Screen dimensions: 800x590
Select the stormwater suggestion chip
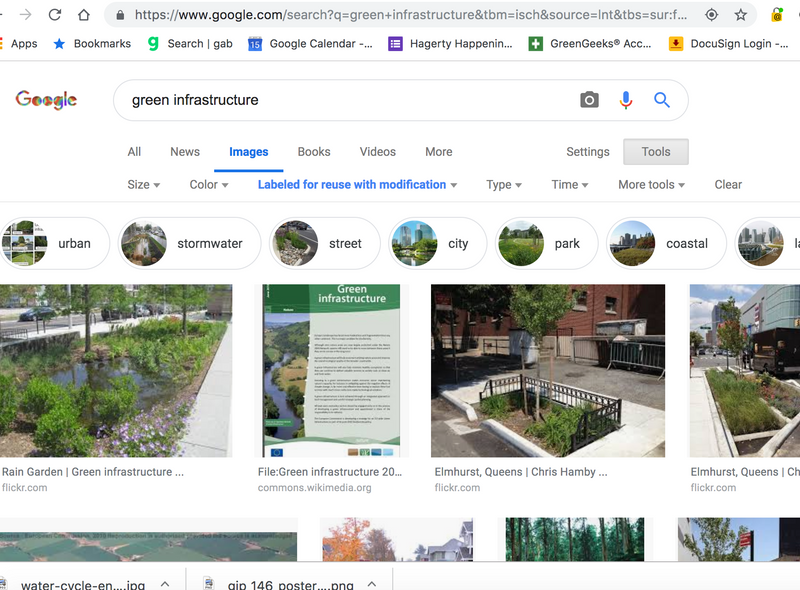coord(189,244)
